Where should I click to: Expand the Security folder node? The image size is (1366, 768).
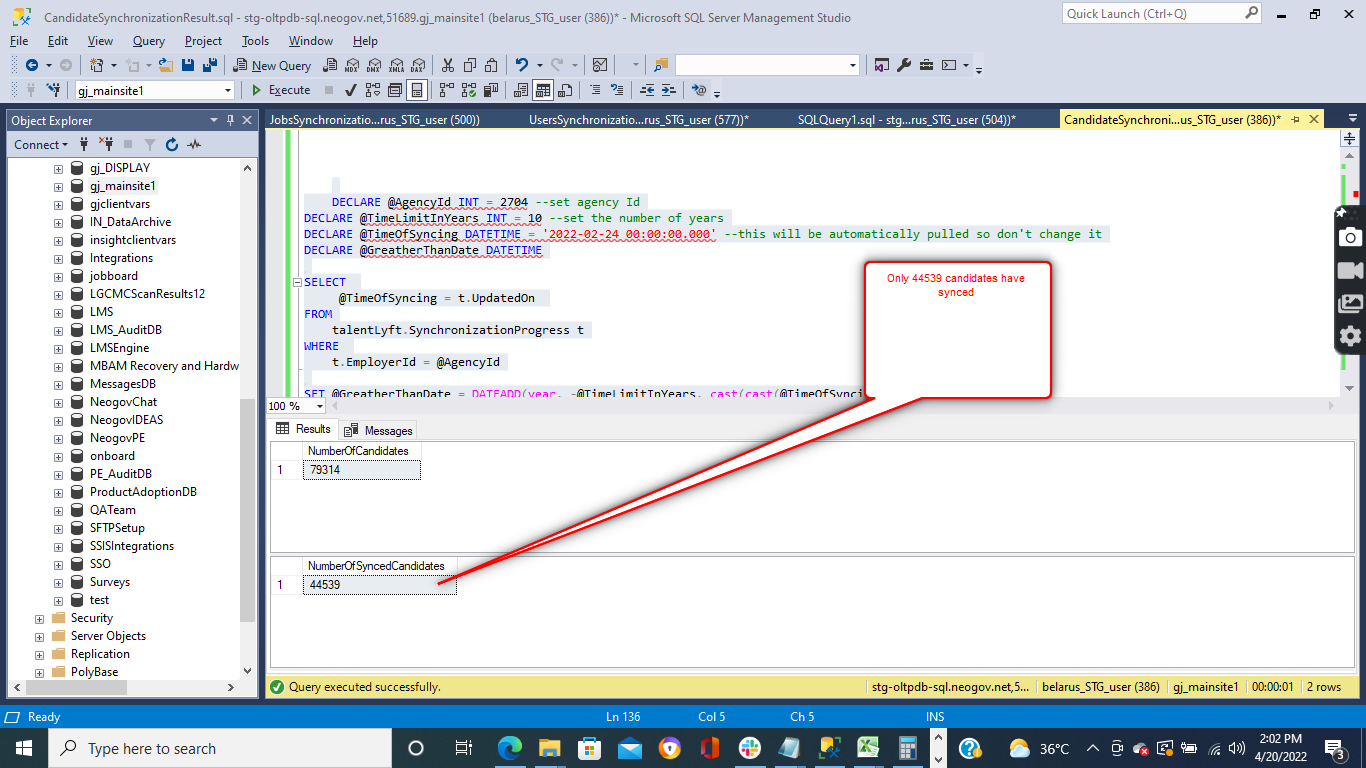click(40, 618)
